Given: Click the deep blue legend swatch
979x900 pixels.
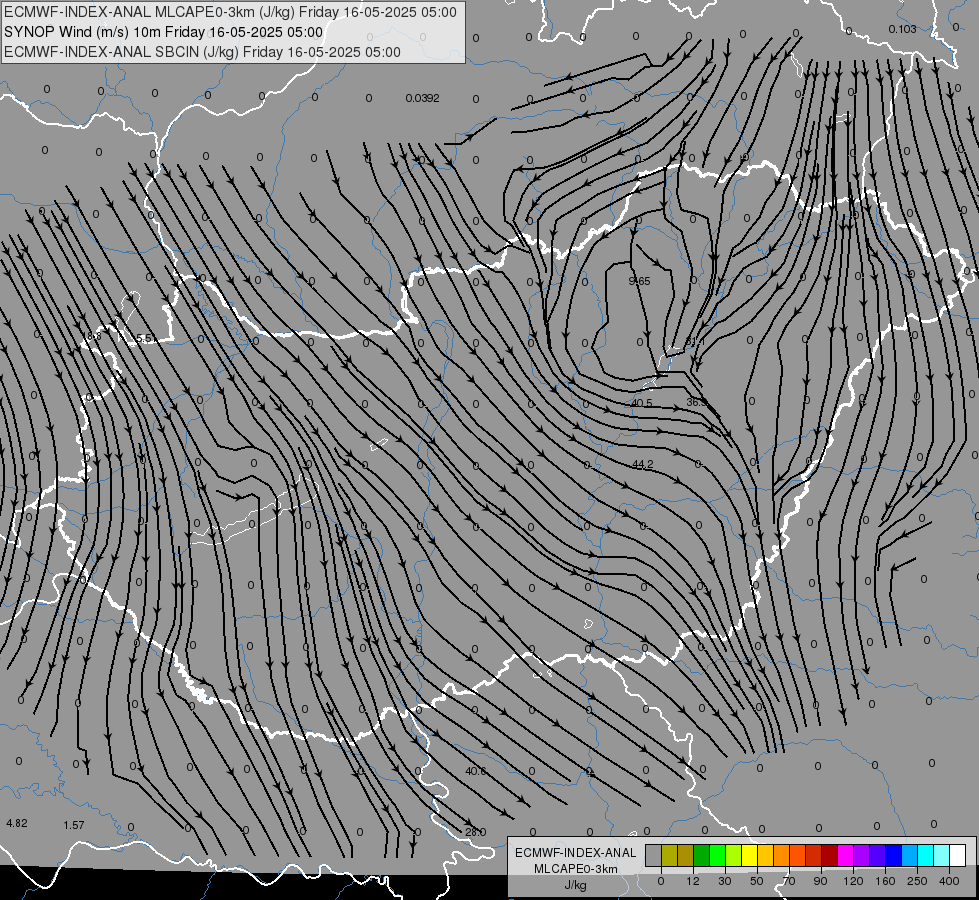Looking at the screenshot, I should pyautogui.click(x=894, y=855).
